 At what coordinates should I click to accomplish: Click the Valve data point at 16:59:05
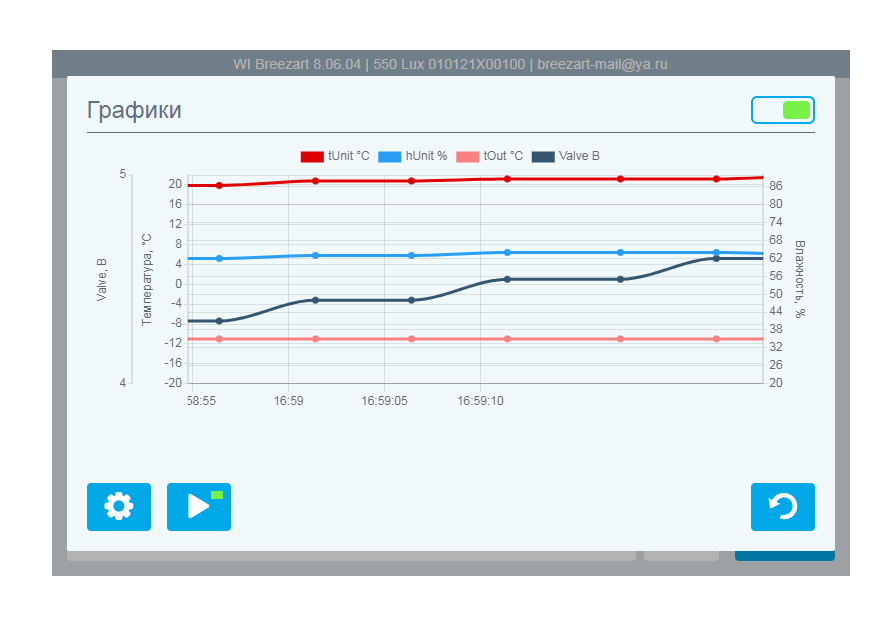(411, 300)
